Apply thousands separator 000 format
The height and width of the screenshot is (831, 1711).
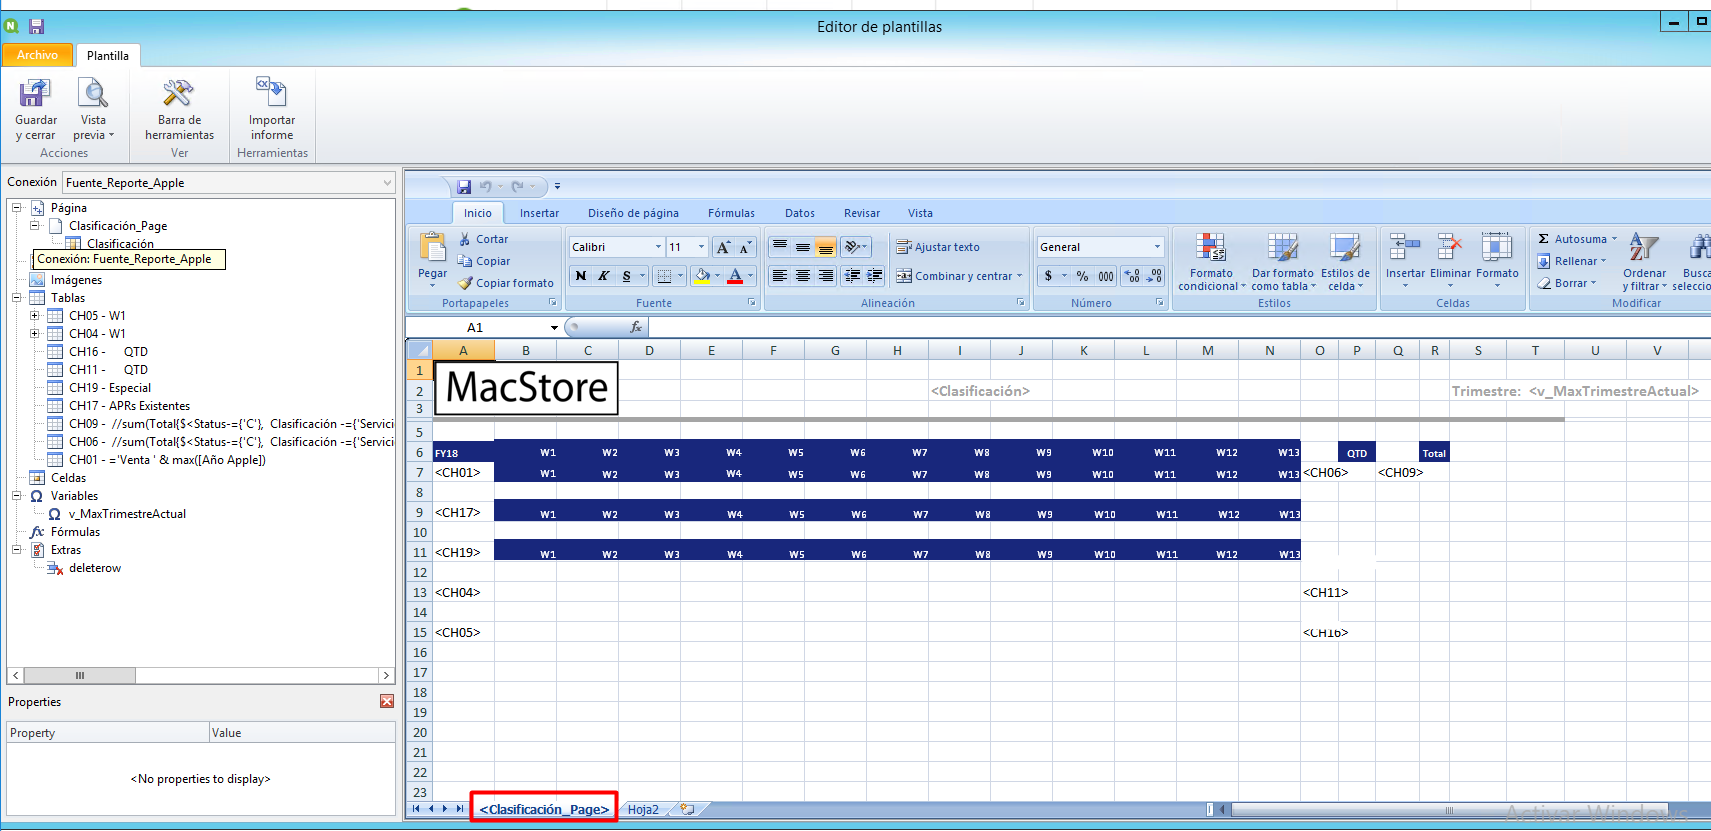click(1106, 276)
